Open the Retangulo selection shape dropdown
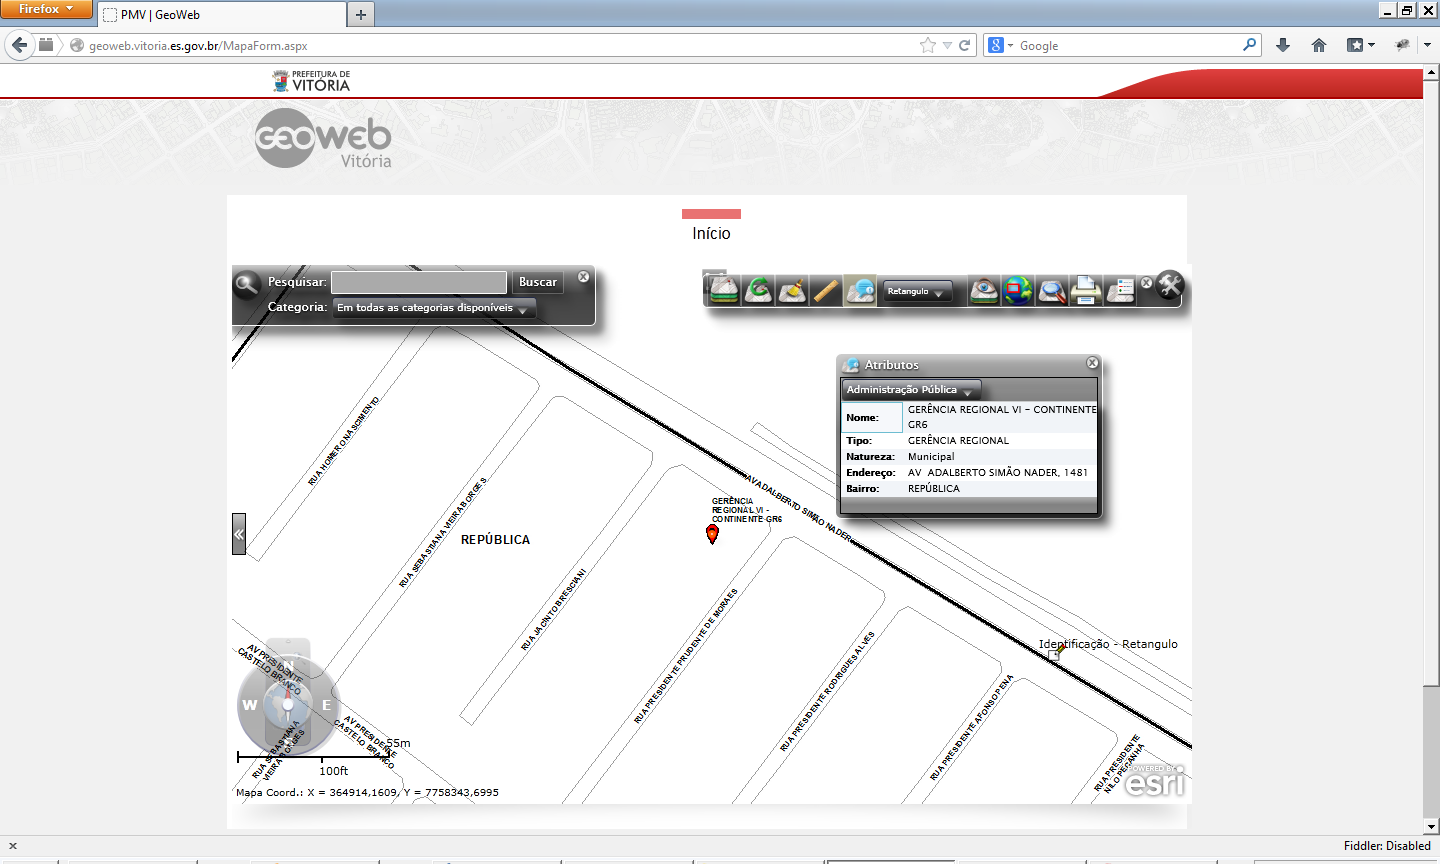This screenshot has width=1440, height=864. pos(917,292)
